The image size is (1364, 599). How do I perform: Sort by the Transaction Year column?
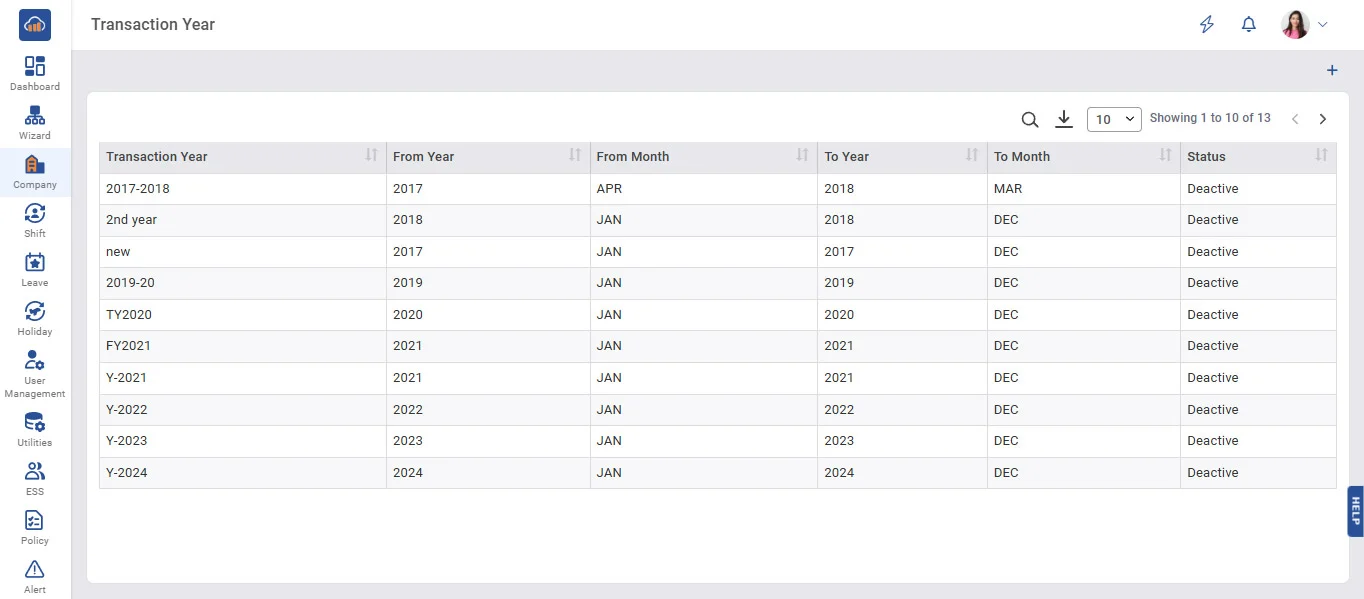pyautogui.click(x=371, y=155)
